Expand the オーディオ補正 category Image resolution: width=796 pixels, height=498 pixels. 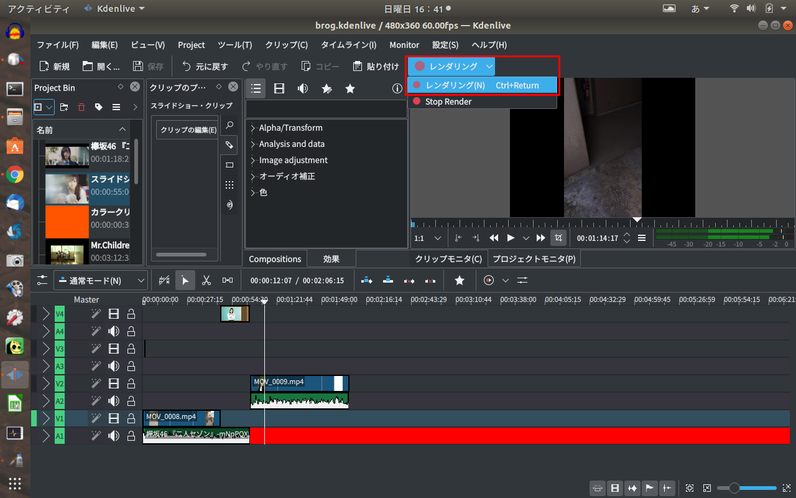(x=253, y=177)
